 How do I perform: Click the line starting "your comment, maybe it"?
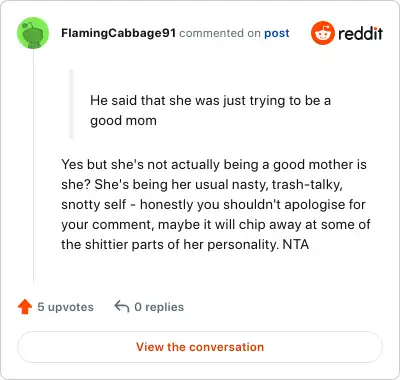pos(216,224)
